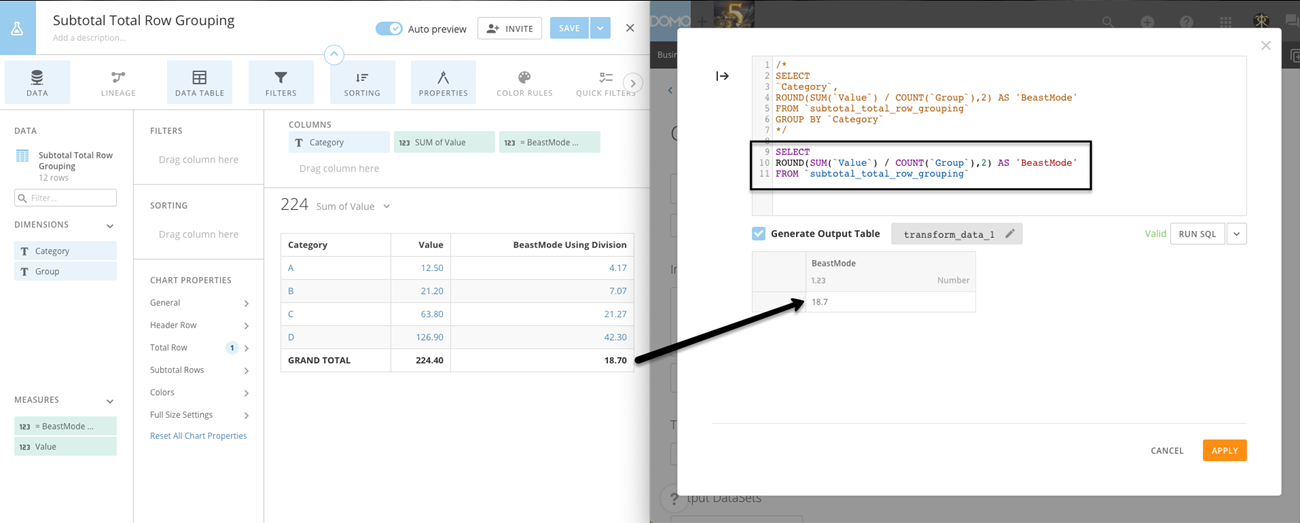
Task: Click CANCEL in the SQL dialog
Action: point(1167,451)
